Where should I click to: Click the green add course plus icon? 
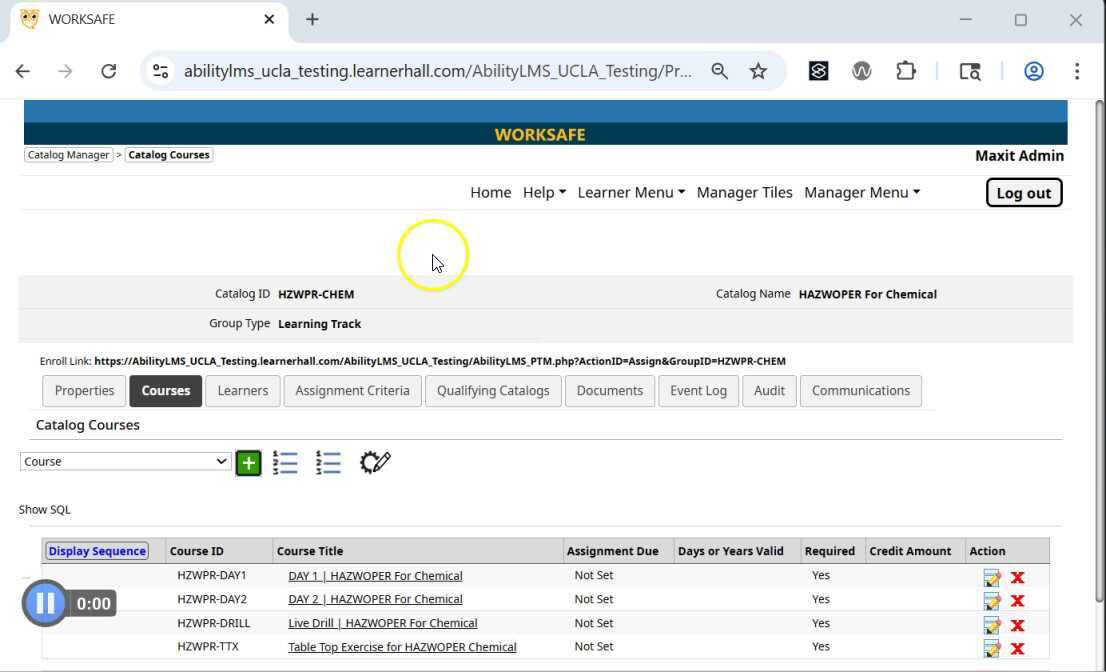point(248,463)
